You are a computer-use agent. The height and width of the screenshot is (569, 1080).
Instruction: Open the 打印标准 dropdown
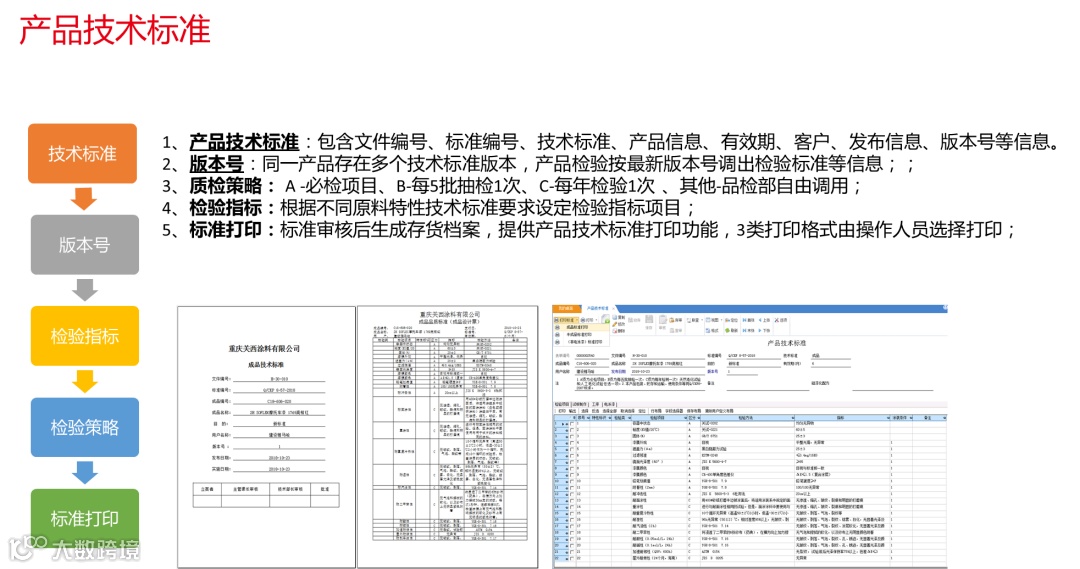point(566,320)
